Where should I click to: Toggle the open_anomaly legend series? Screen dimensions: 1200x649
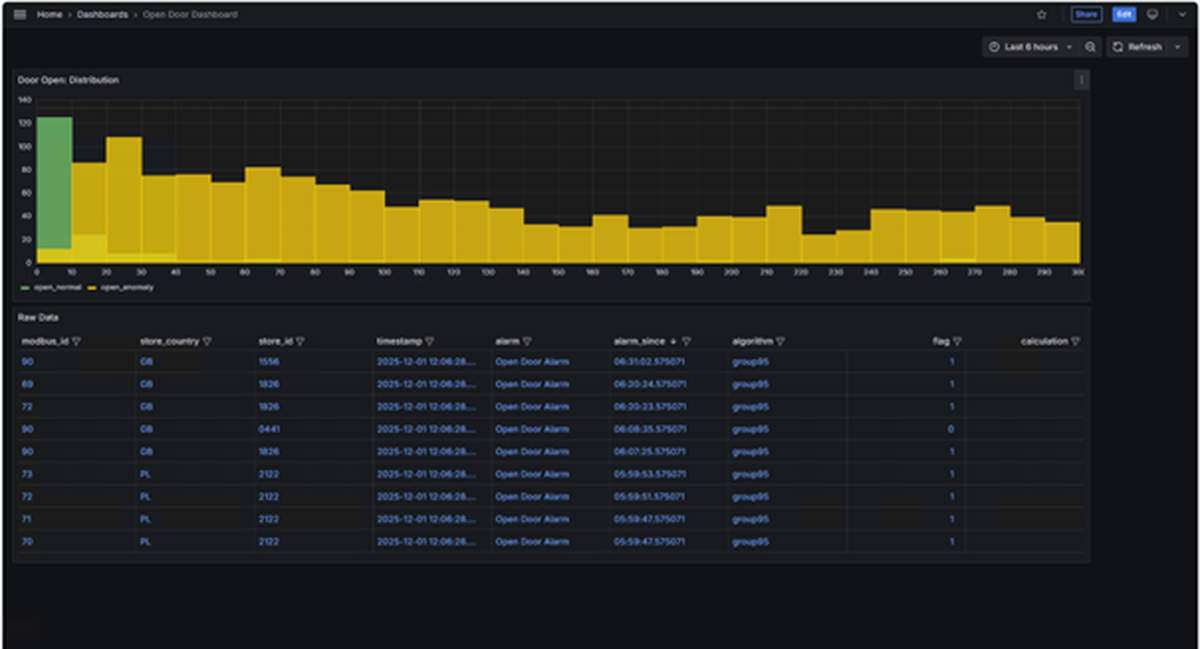125,287
